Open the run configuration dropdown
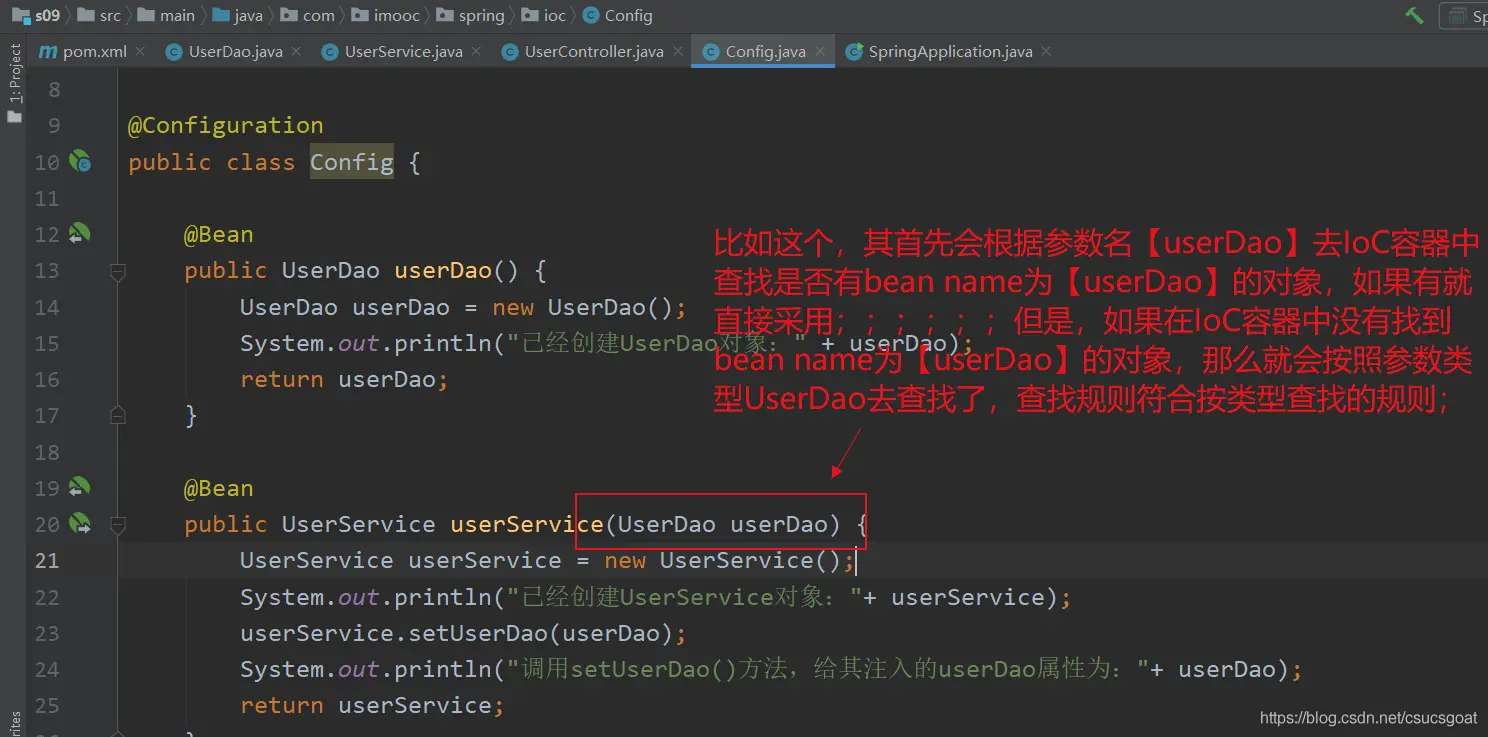The width and height of the screenshot is (1488, 737). [x=1466, y=16]
